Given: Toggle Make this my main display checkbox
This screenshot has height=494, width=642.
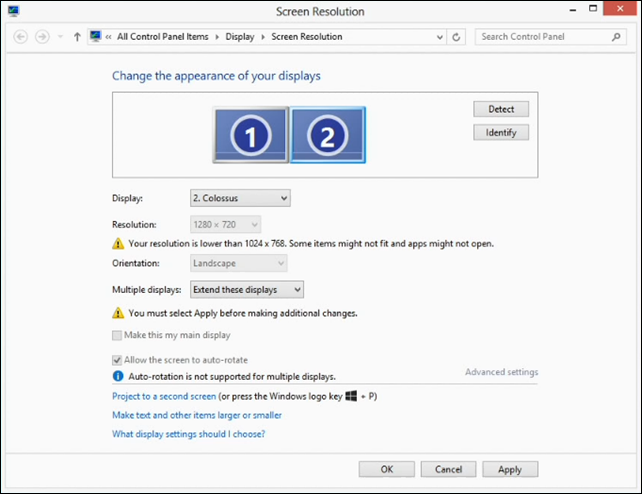Looking at the screenshot, I should coord(117,336).
